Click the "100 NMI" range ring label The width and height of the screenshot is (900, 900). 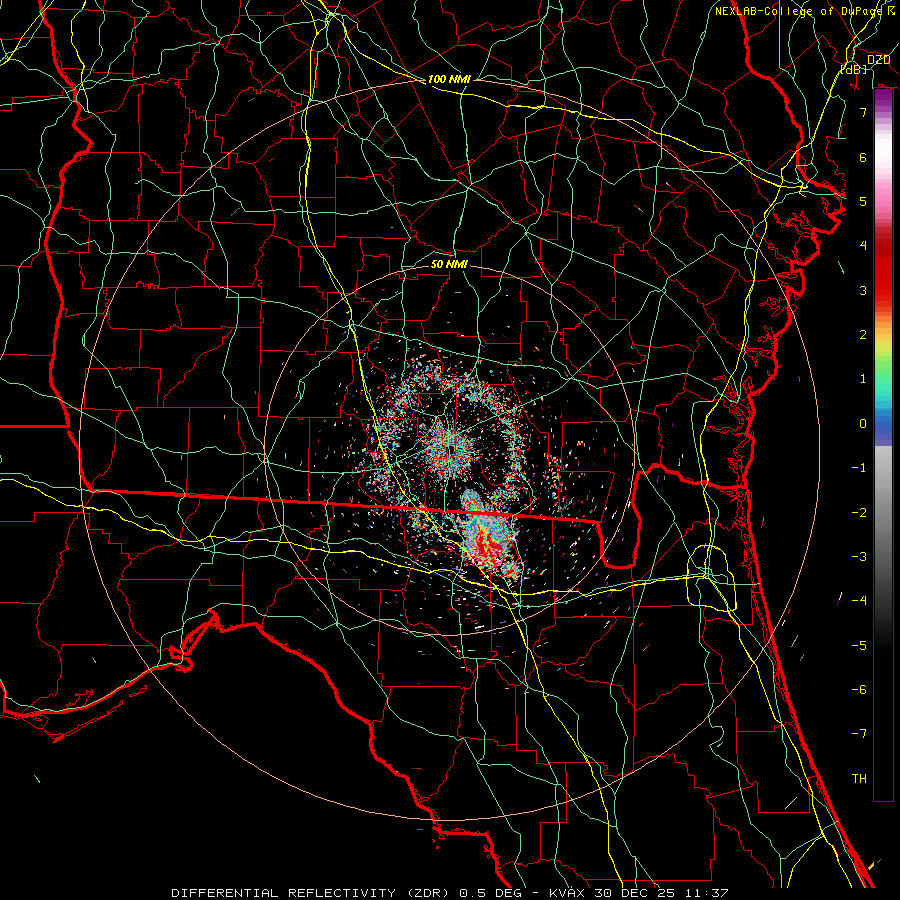point(449,79)
